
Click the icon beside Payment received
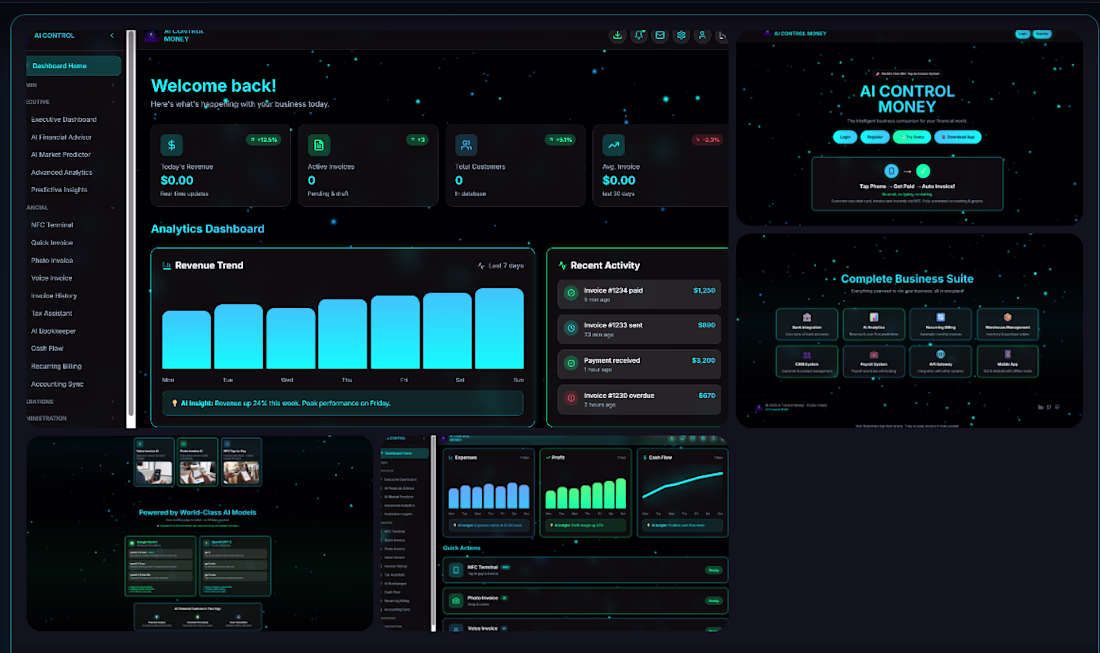[571, 363]
